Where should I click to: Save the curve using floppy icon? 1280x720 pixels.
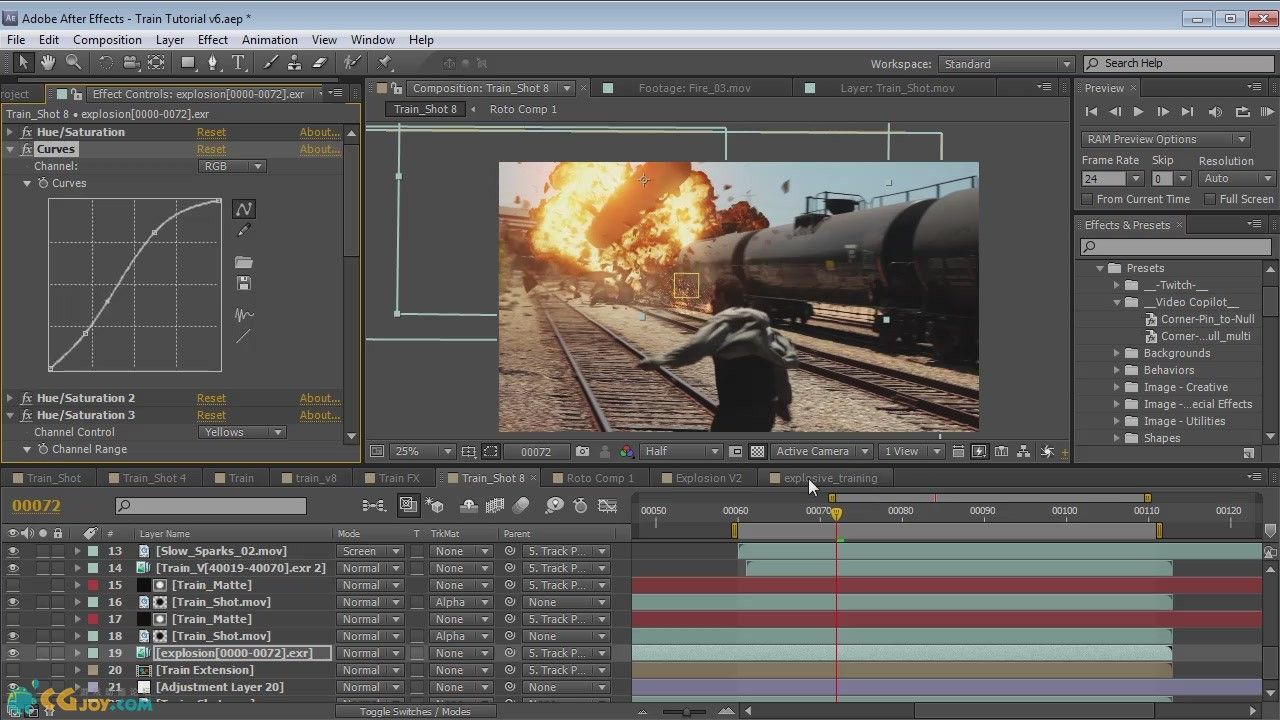point(244,284)
